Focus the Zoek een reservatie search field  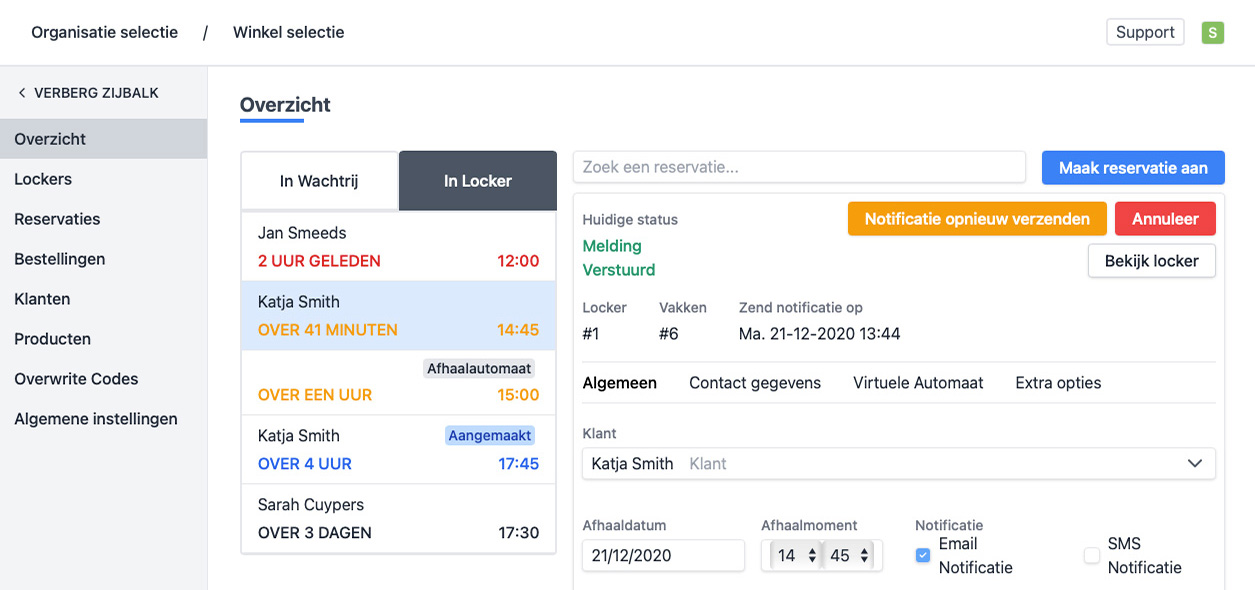[x=799, y=167]
